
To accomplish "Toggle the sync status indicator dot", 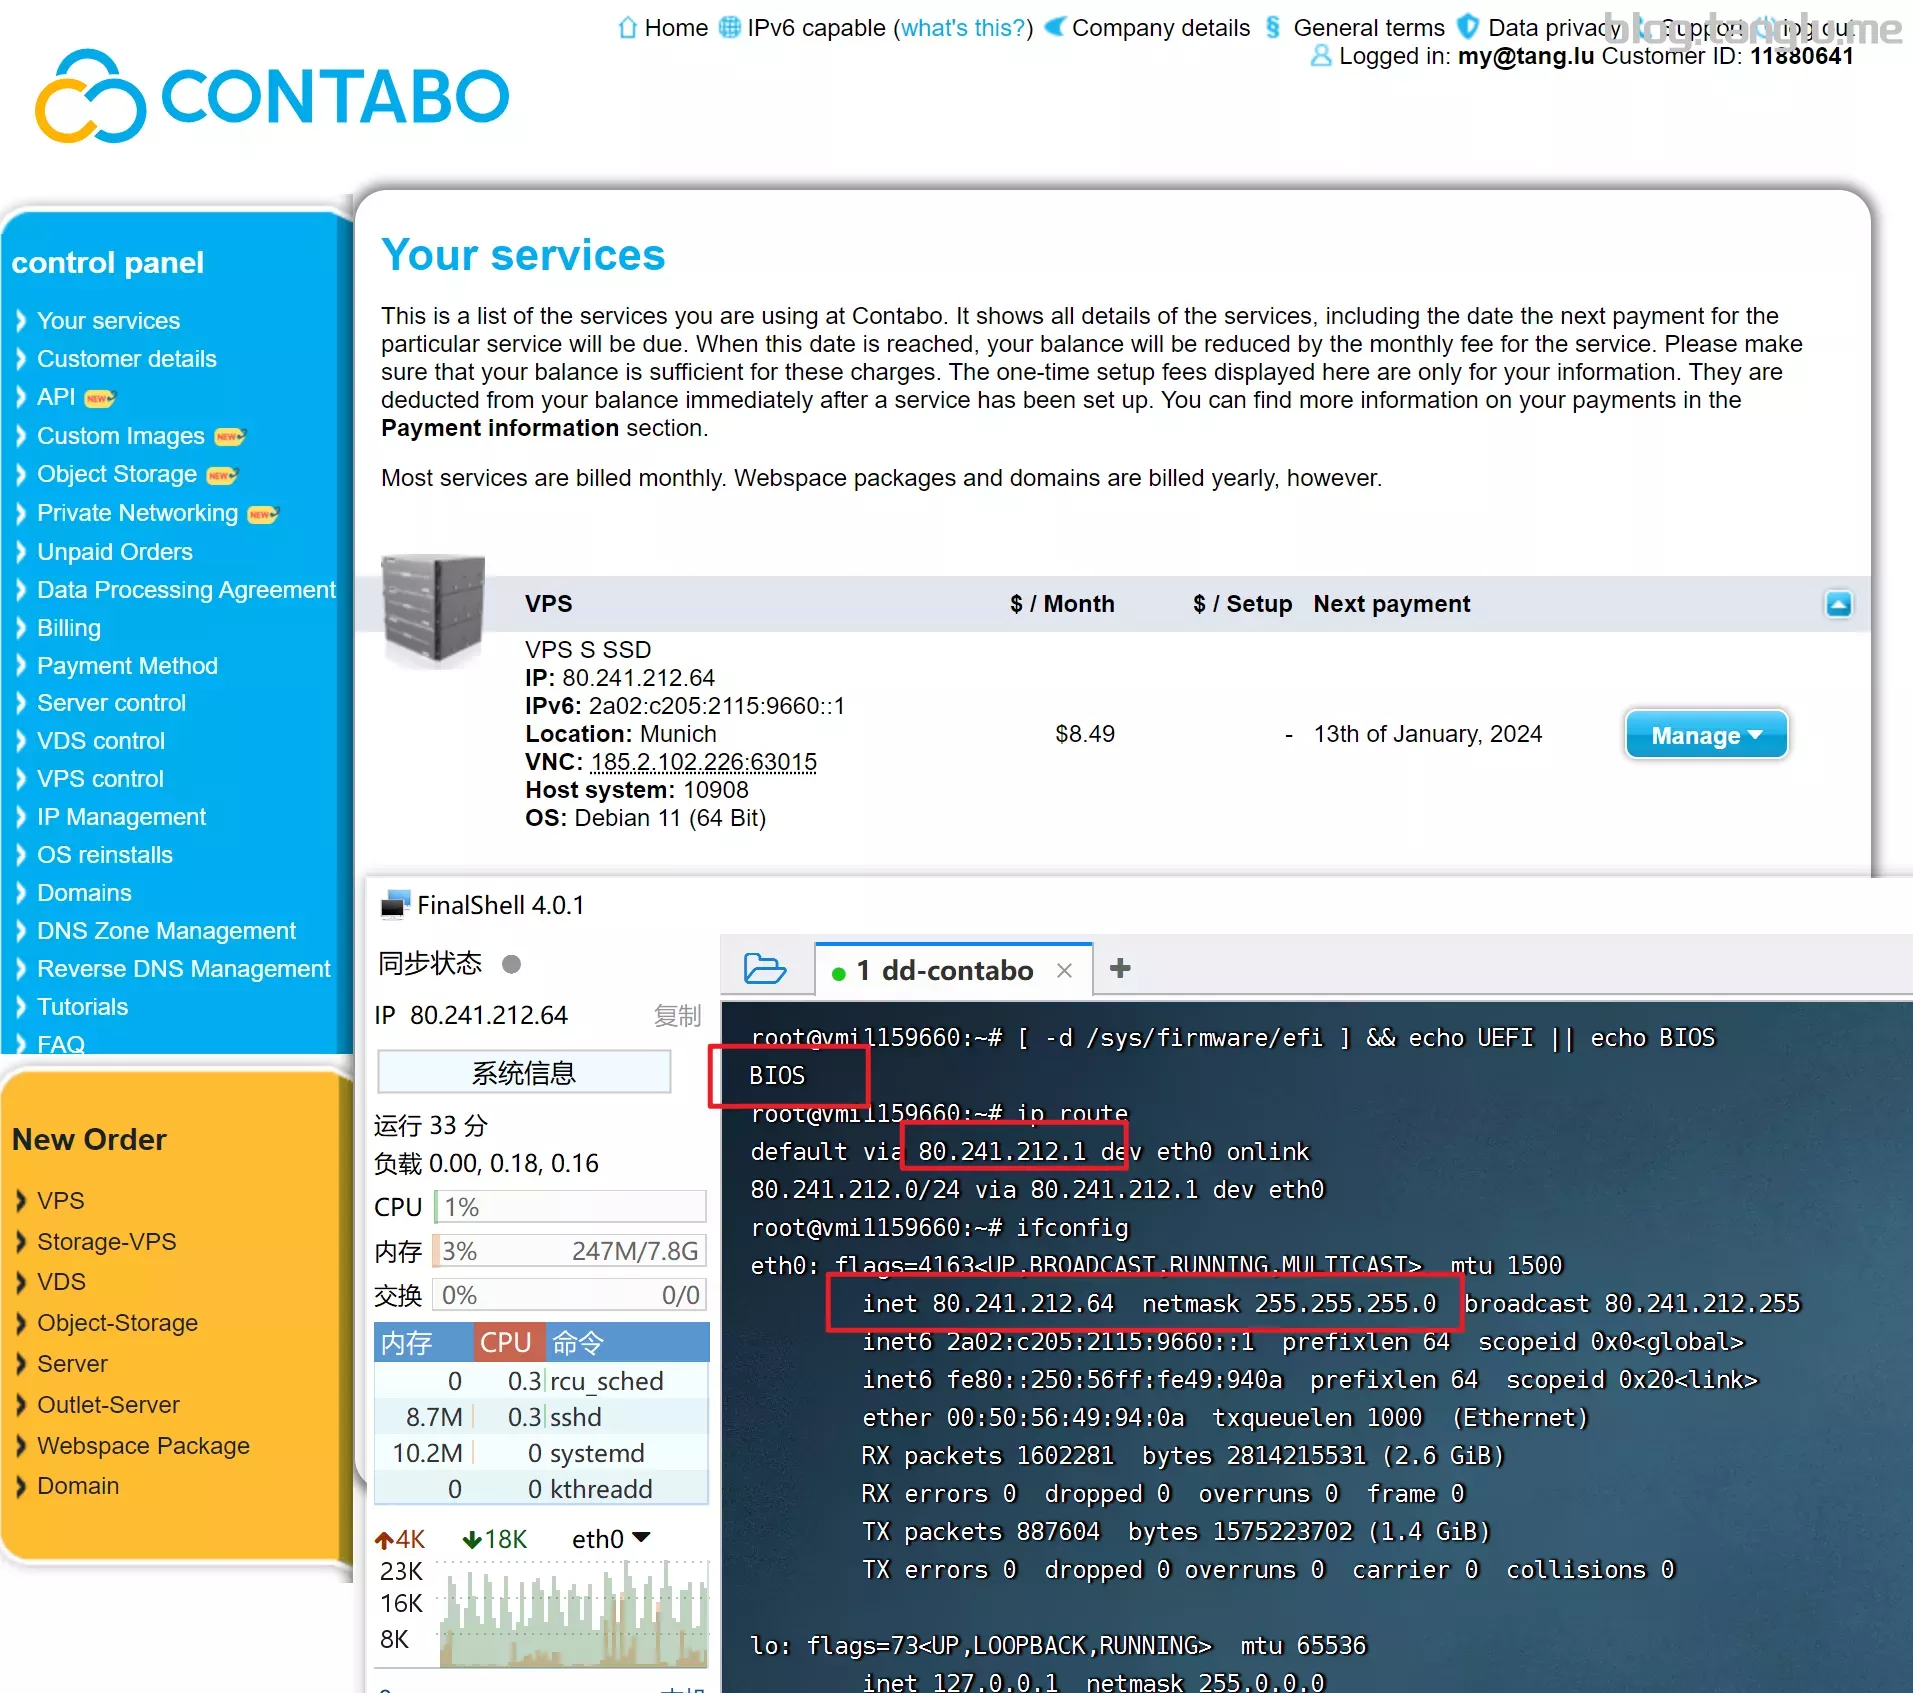I will click(511, 964).
